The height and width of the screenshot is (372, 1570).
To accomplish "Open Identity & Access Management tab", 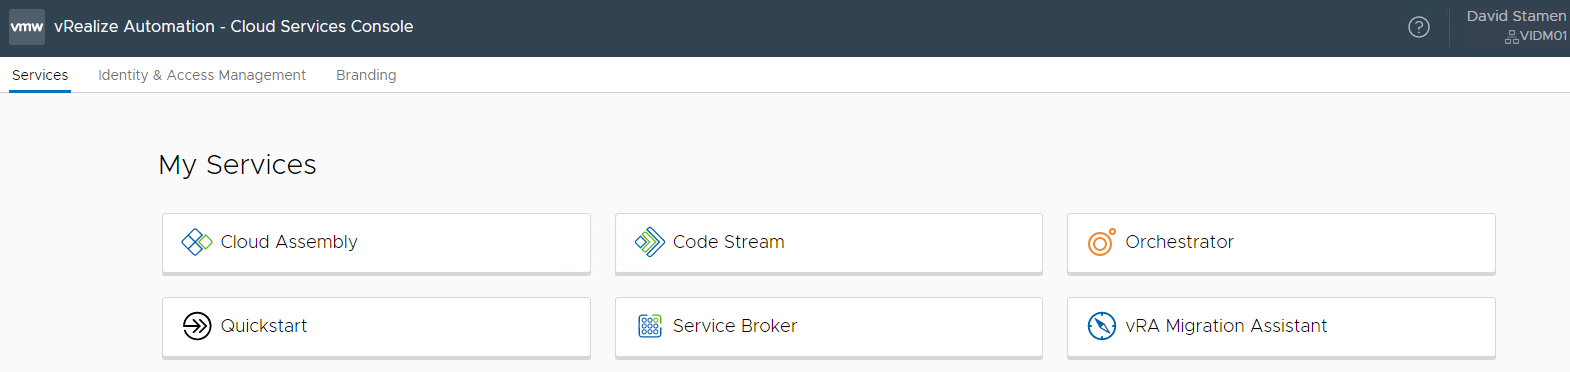I will (x=202, y=75).
